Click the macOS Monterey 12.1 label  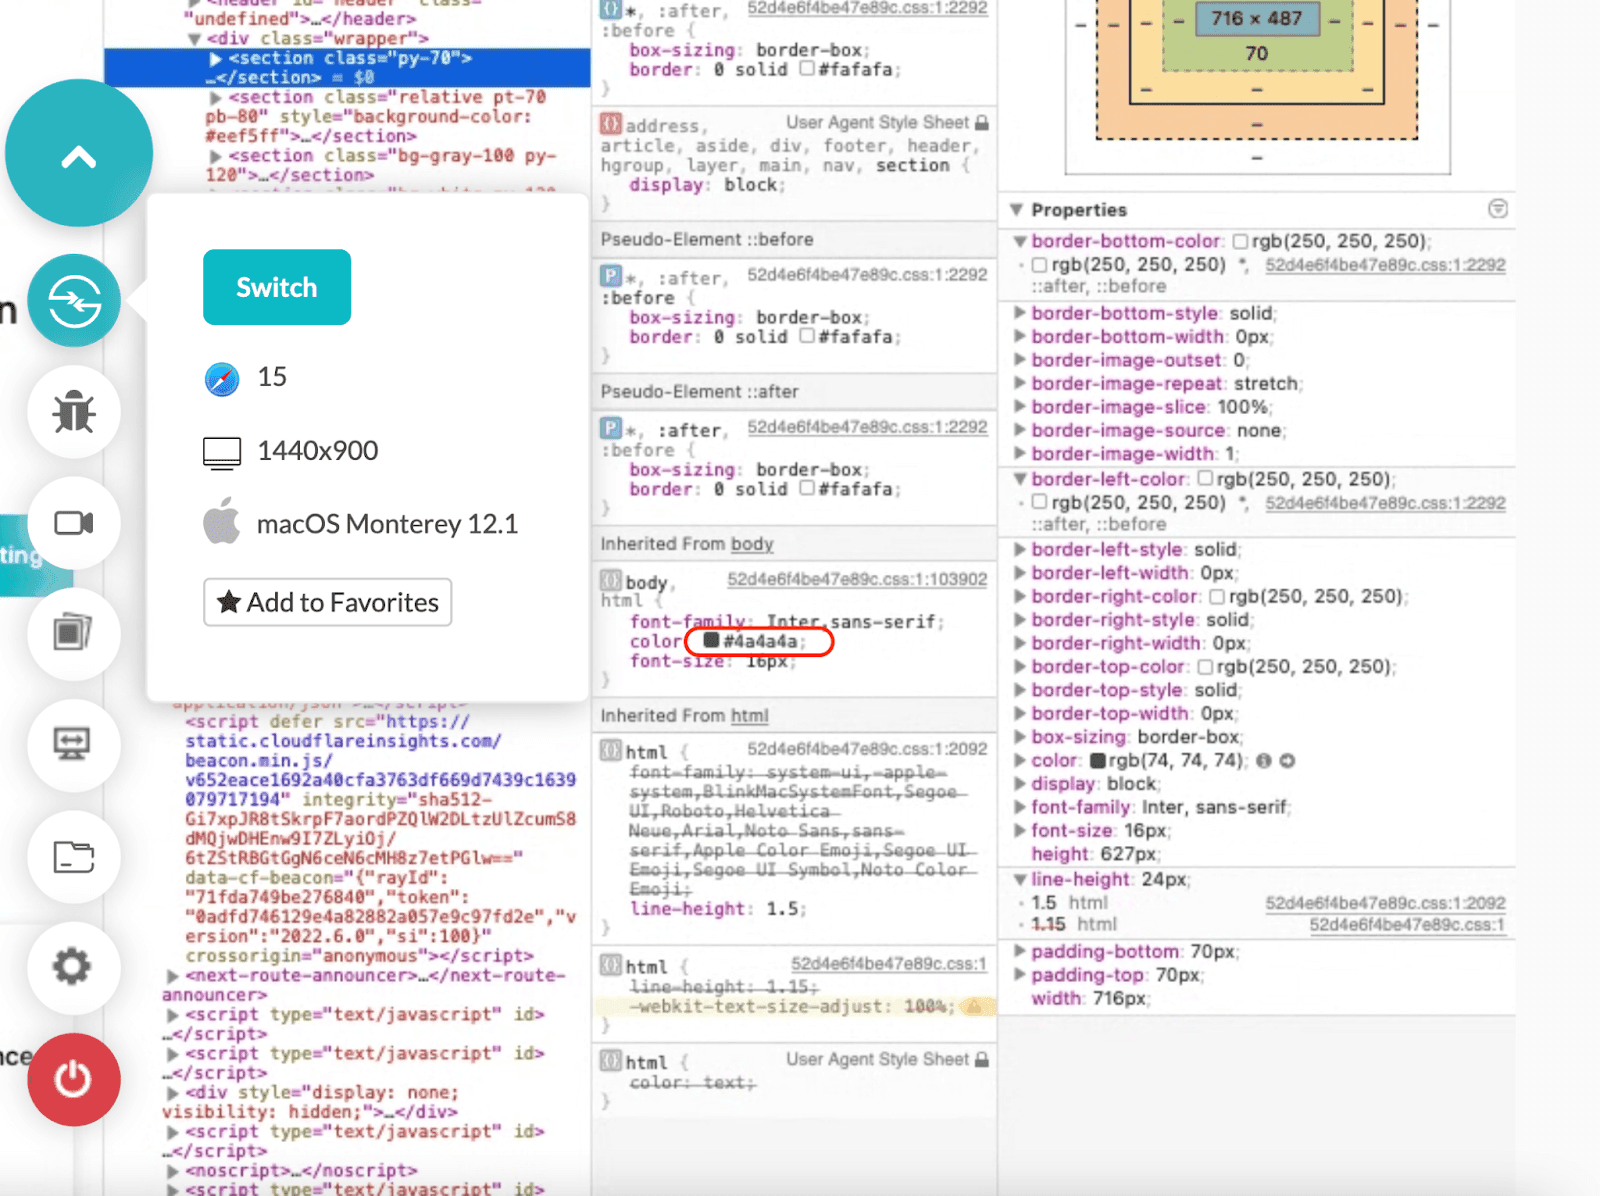click(387, 524)
